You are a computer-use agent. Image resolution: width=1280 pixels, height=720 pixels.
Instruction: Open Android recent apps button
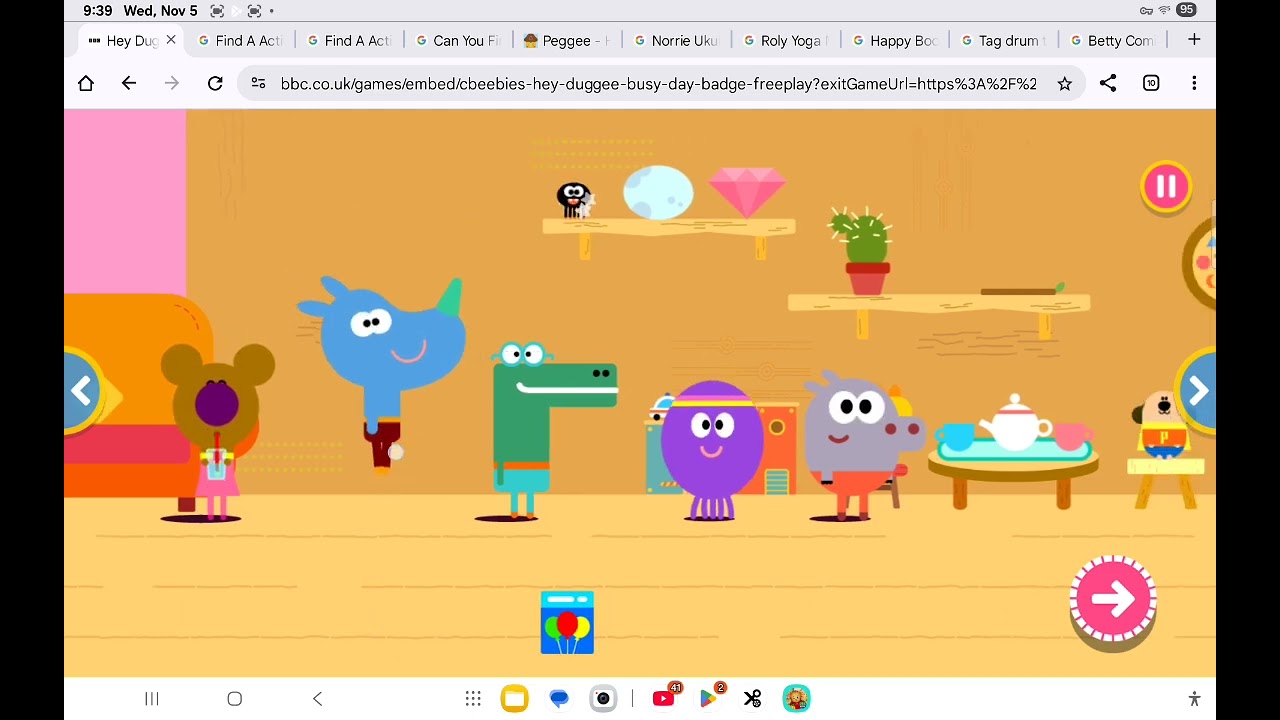pos(152,699)
